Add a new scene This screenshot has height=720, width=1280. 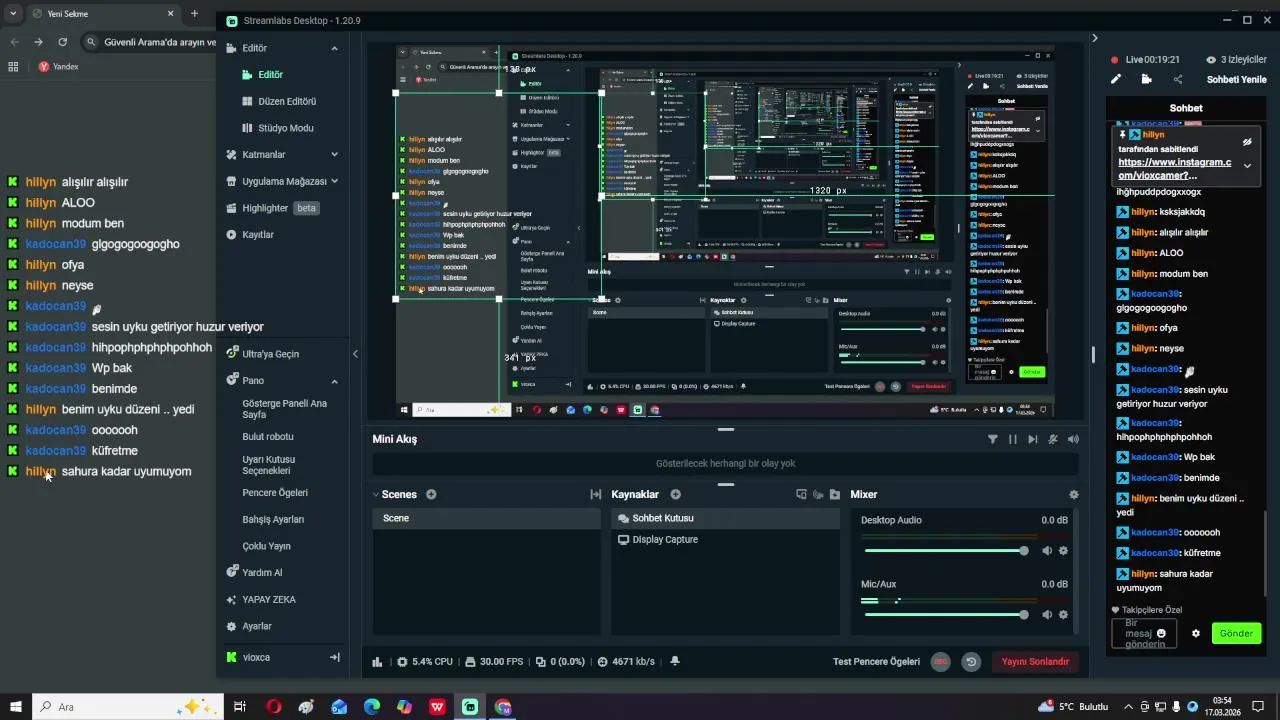pyautogui.click(x=431, y=494)
